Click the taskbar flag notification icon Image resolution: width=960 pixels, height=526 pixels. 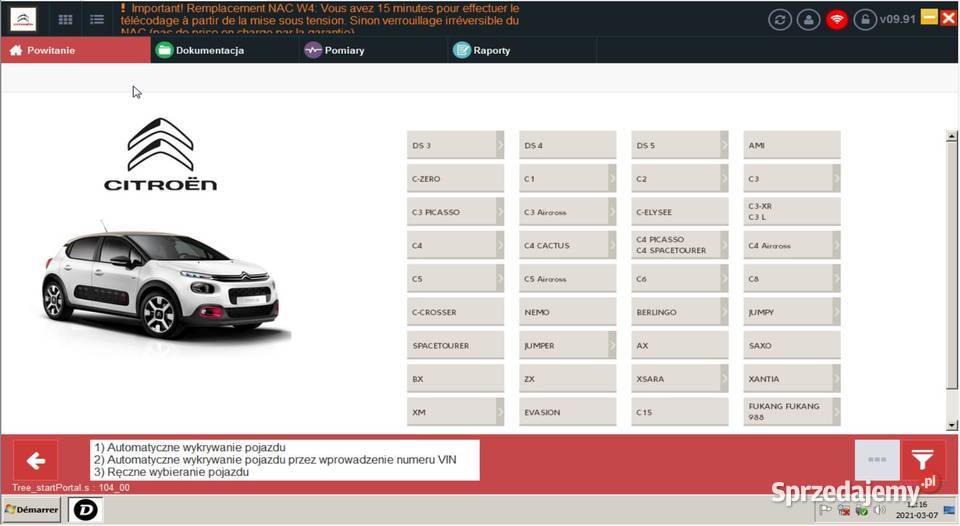[825, 509]
